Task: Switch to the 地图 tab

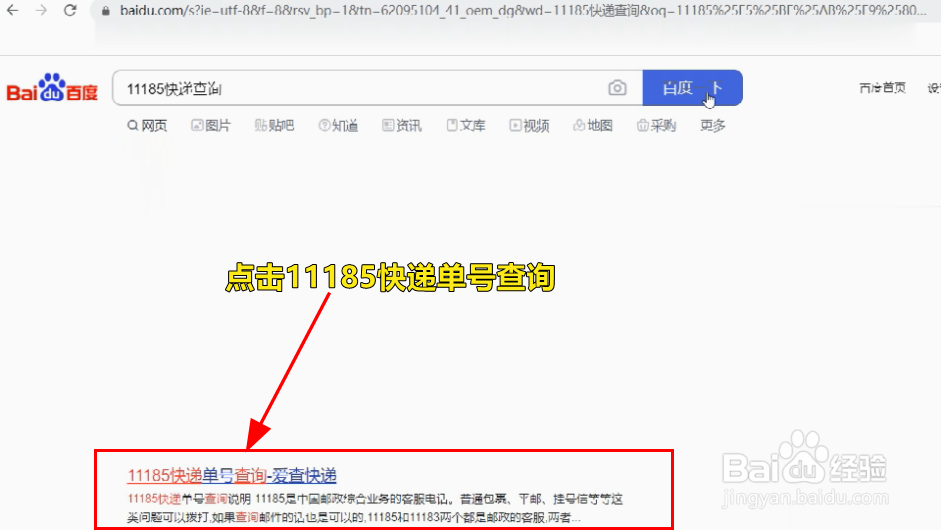Action: (x=593, y=125)
